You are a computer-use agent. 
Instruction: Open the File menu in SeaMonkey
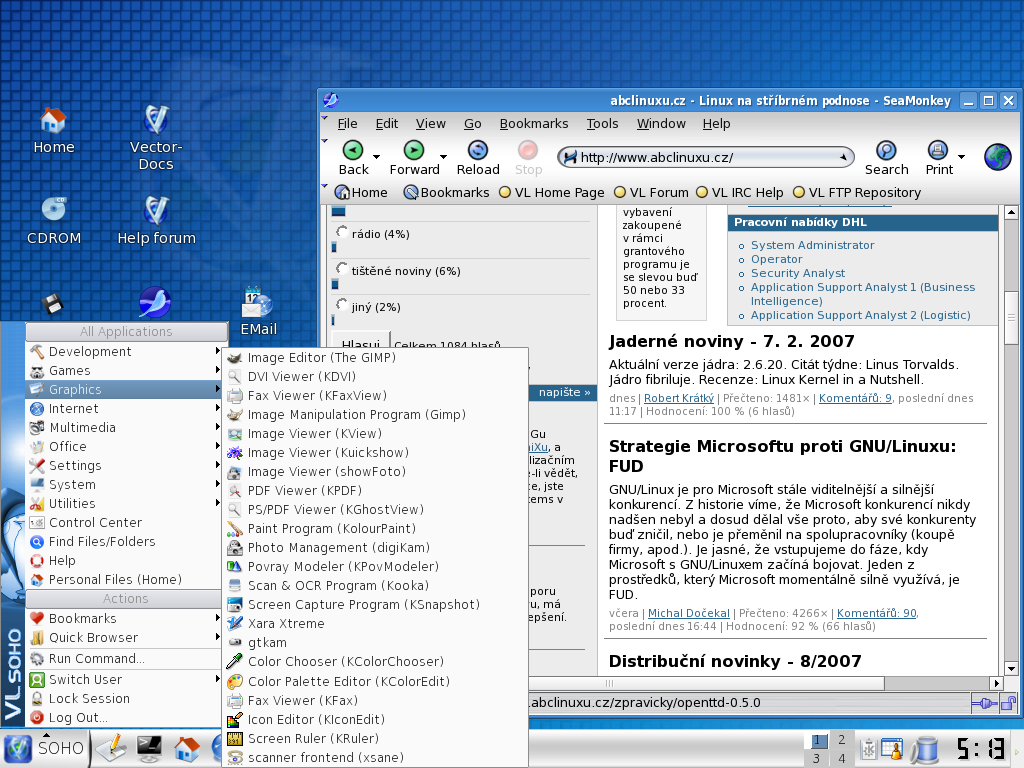click(347, 123)
